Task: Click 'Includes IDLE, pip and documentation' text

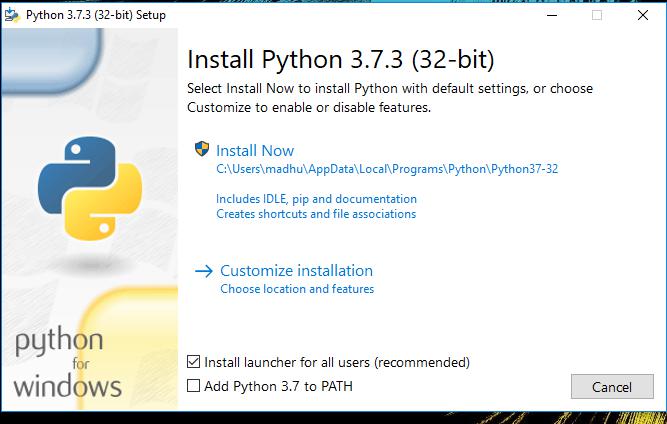Action: (x=316, y=199)
